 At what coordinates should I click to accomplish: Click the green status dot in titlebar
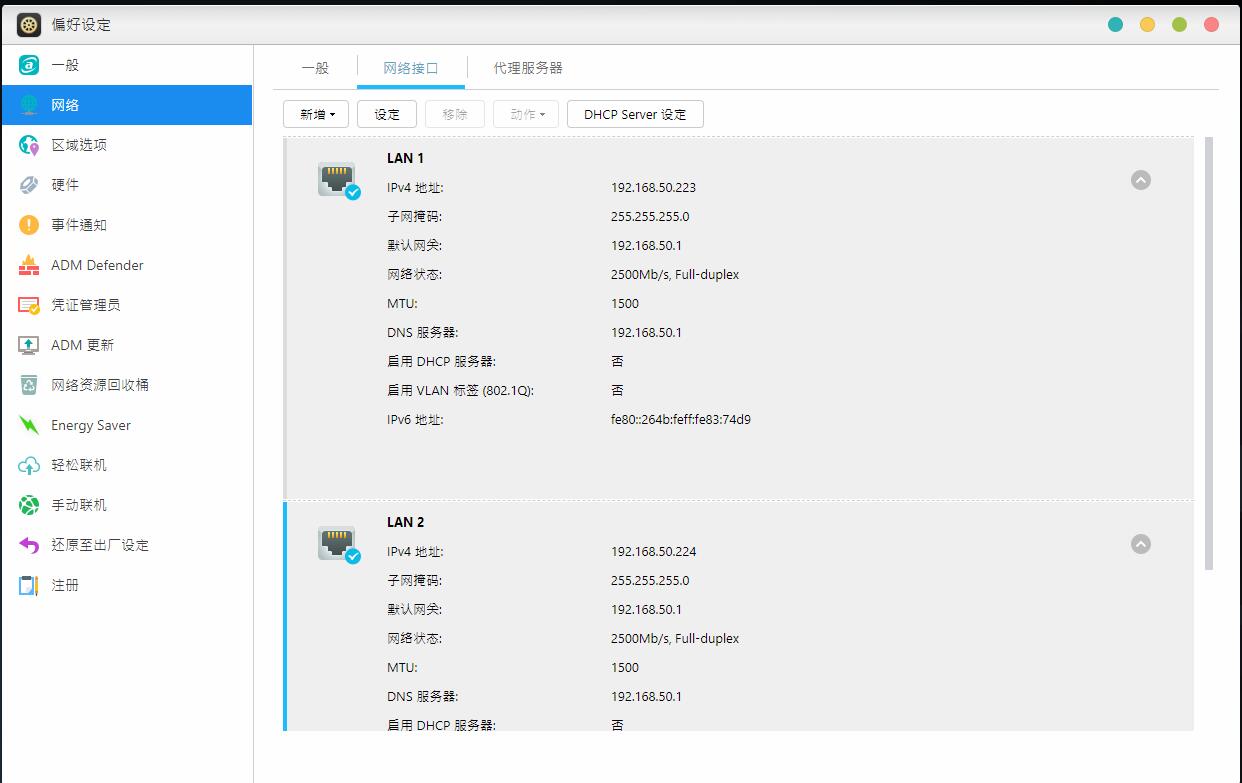point(1180,24)
